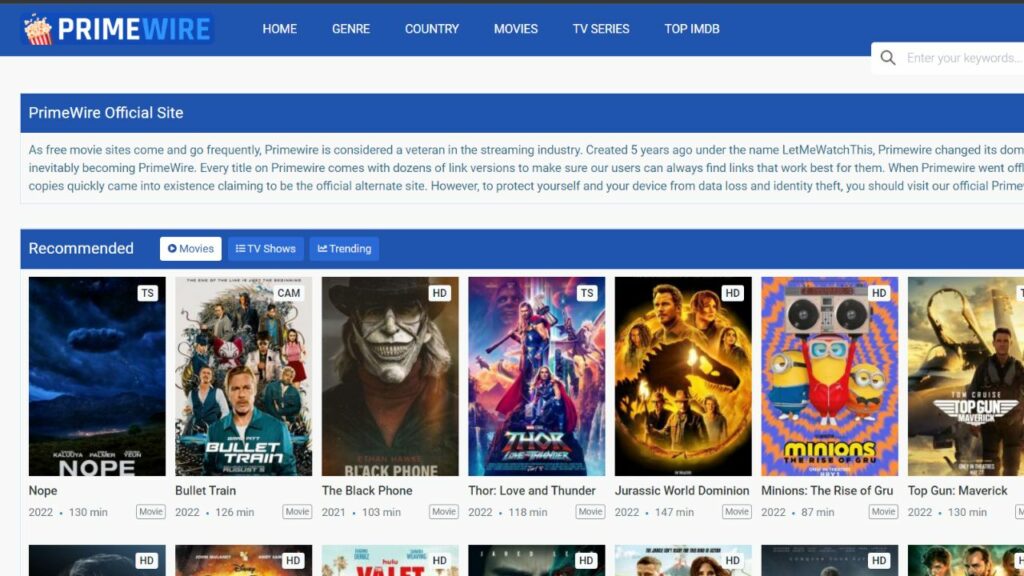Click the search magnifier icon
Image resolution: width=1024 pixels, height=576 pixels.
888,58
